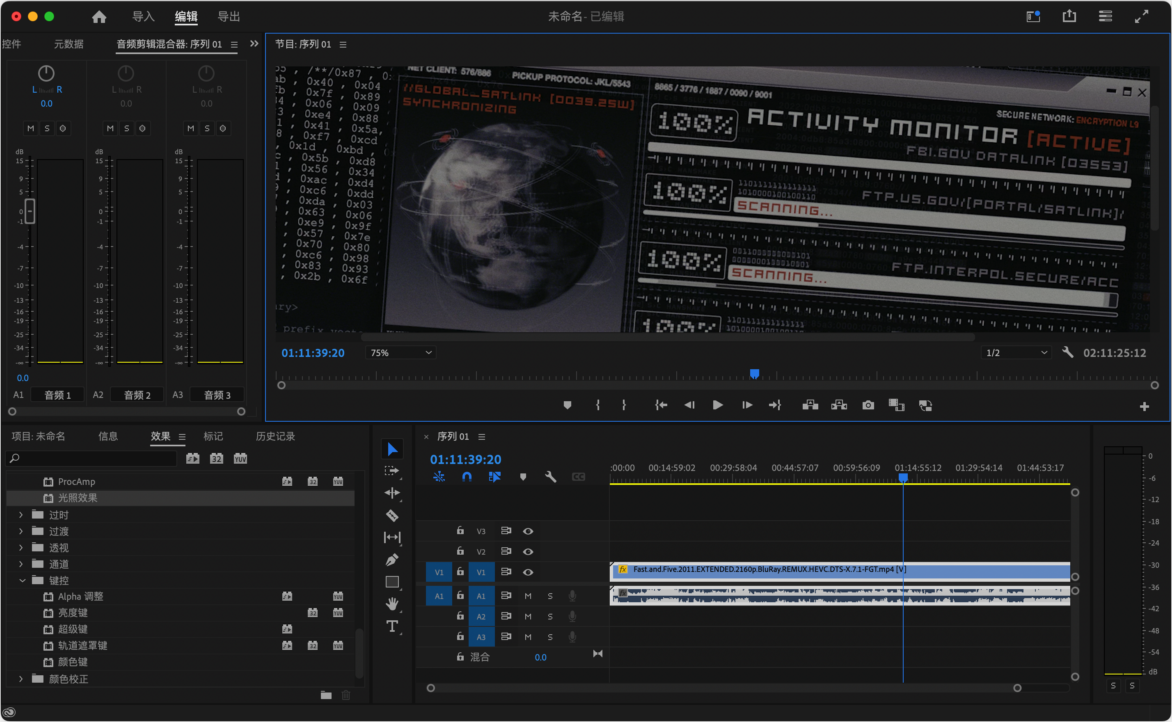Mark Out point in Program monitor
Viewport: 1172px width, 722px height.
pos(624,405)
